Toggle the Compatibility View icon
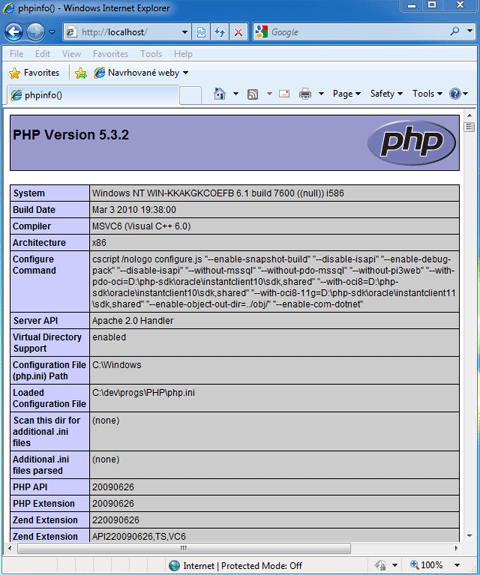 click(201, 32)
